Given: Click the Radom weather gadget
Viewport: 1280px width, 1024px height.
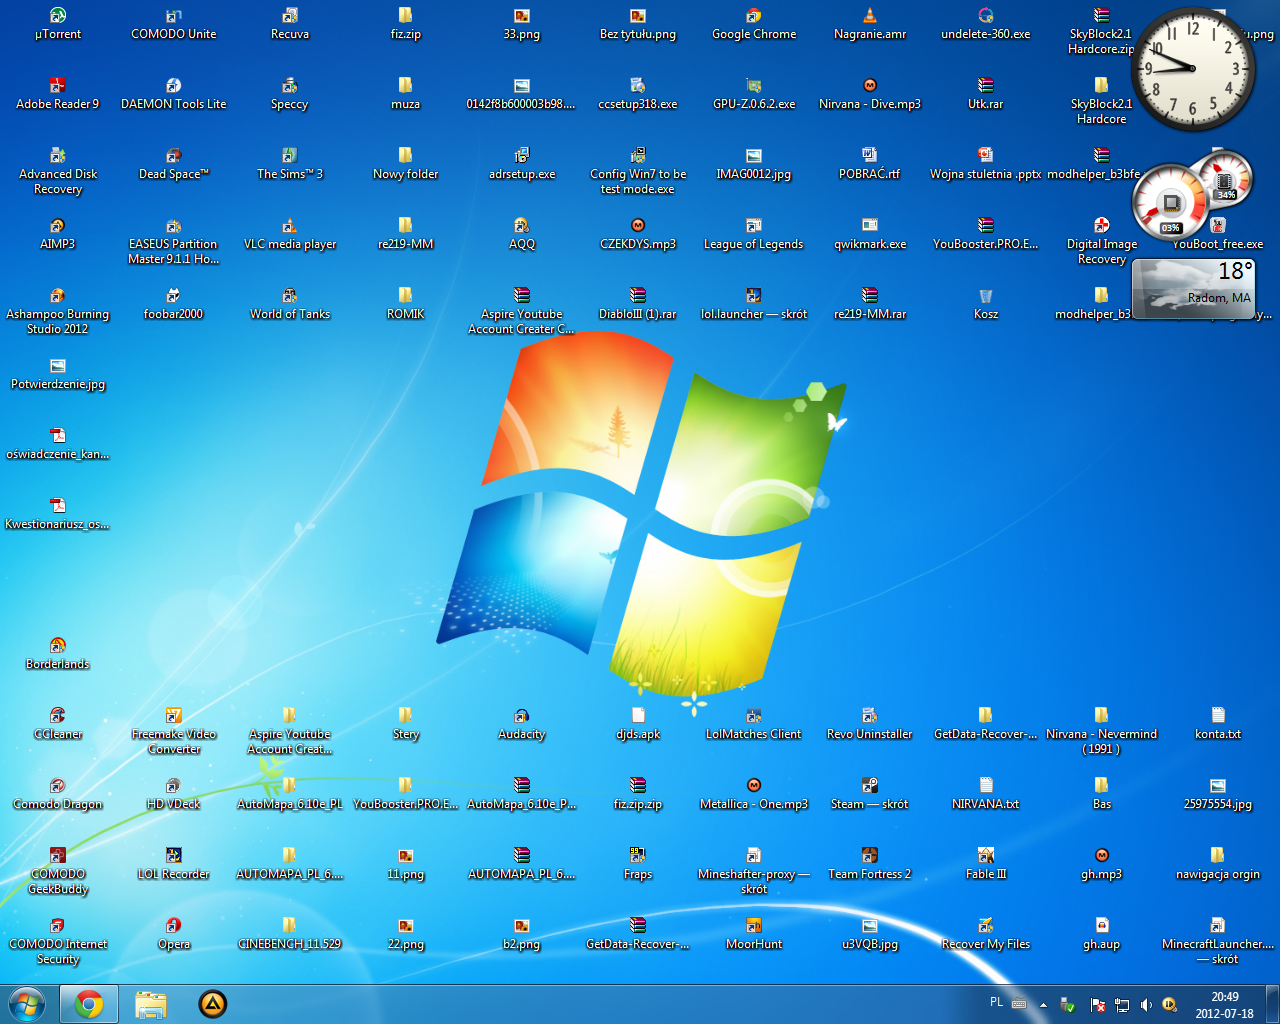Looking at the screenshot, I should [1192, 288].
